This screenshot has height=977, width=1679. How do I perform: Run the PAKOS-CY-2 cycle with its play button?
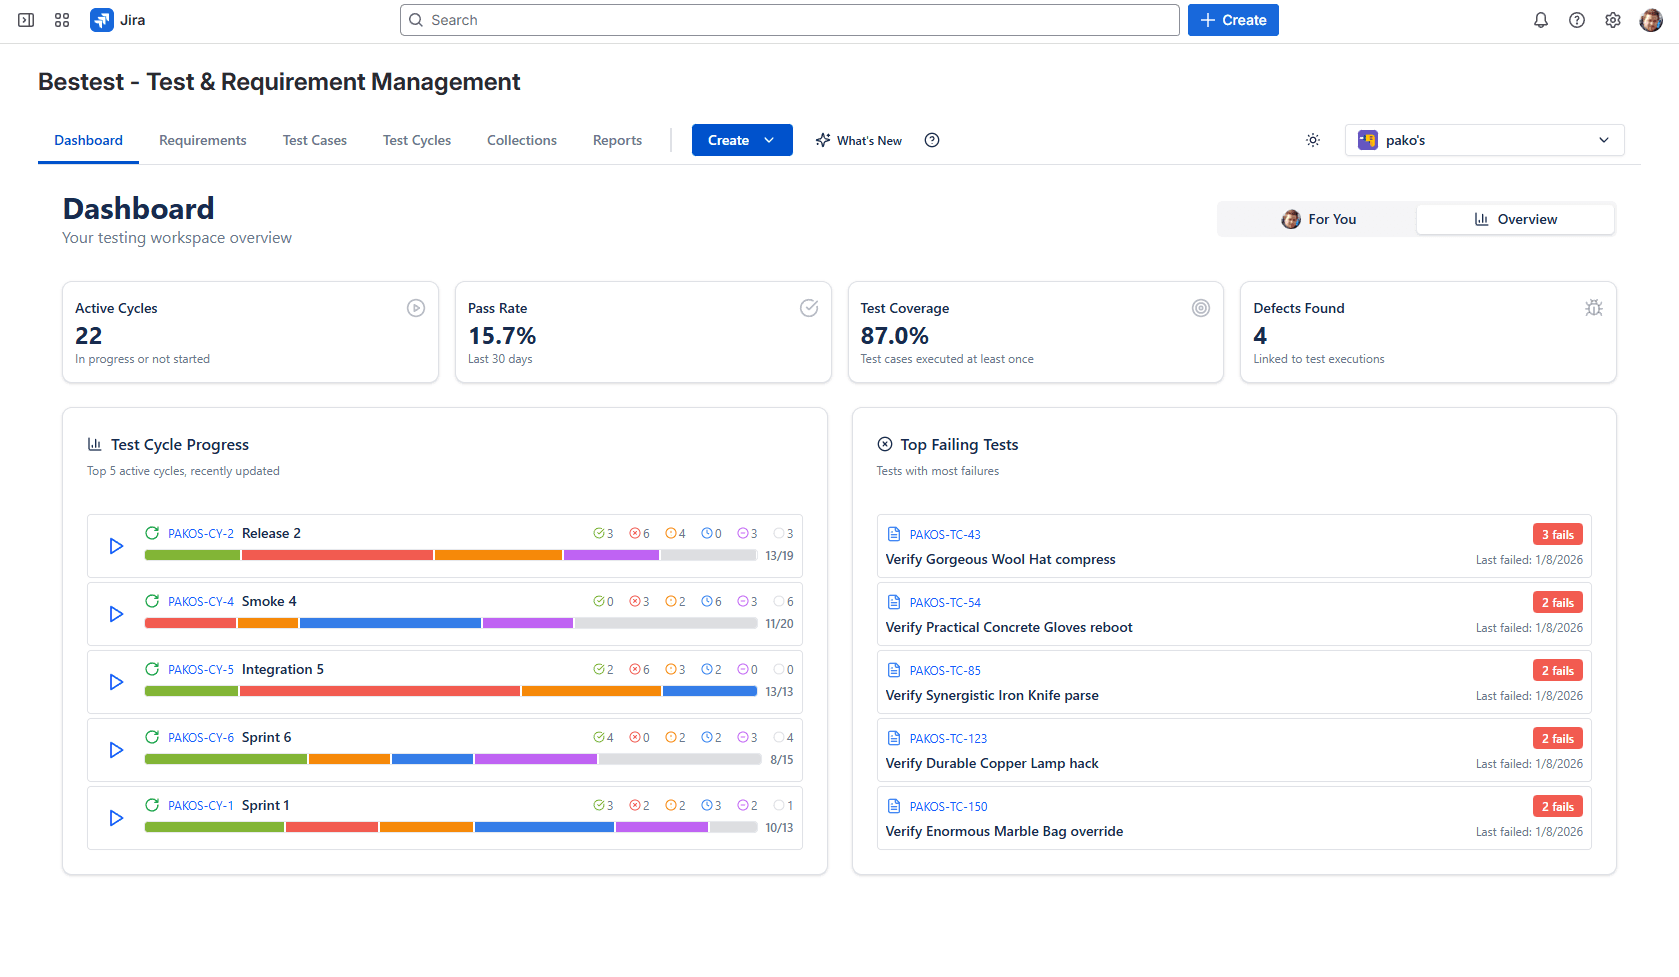tap(115, 546)
